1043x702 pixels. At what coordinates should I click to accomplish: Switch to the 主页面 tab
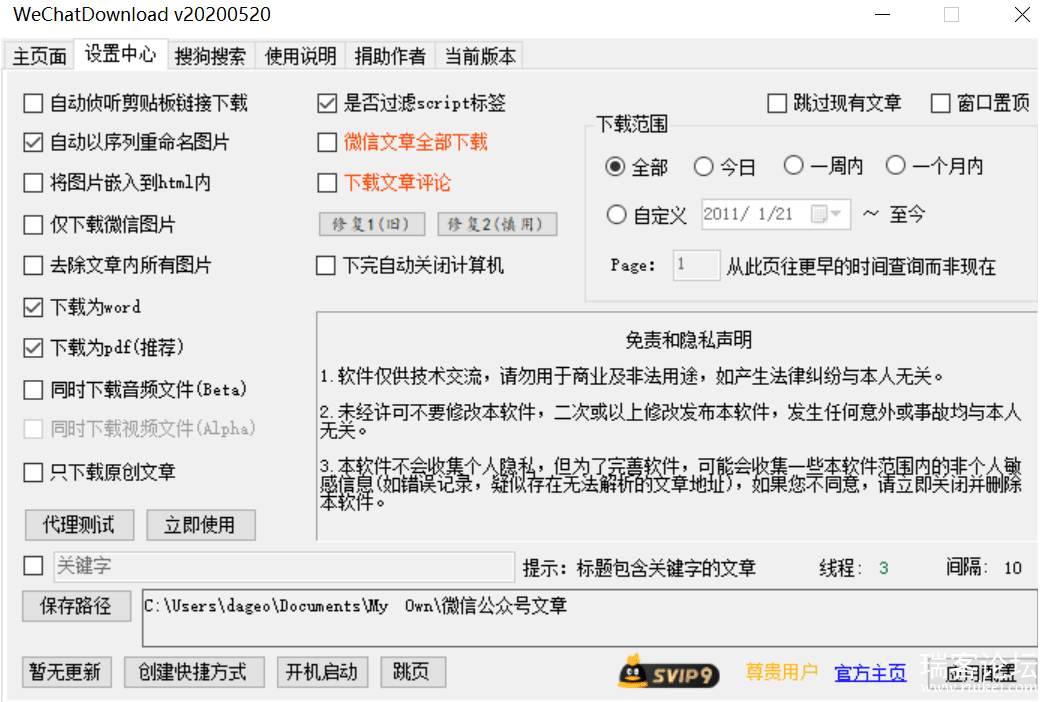(x=39, y=56)
